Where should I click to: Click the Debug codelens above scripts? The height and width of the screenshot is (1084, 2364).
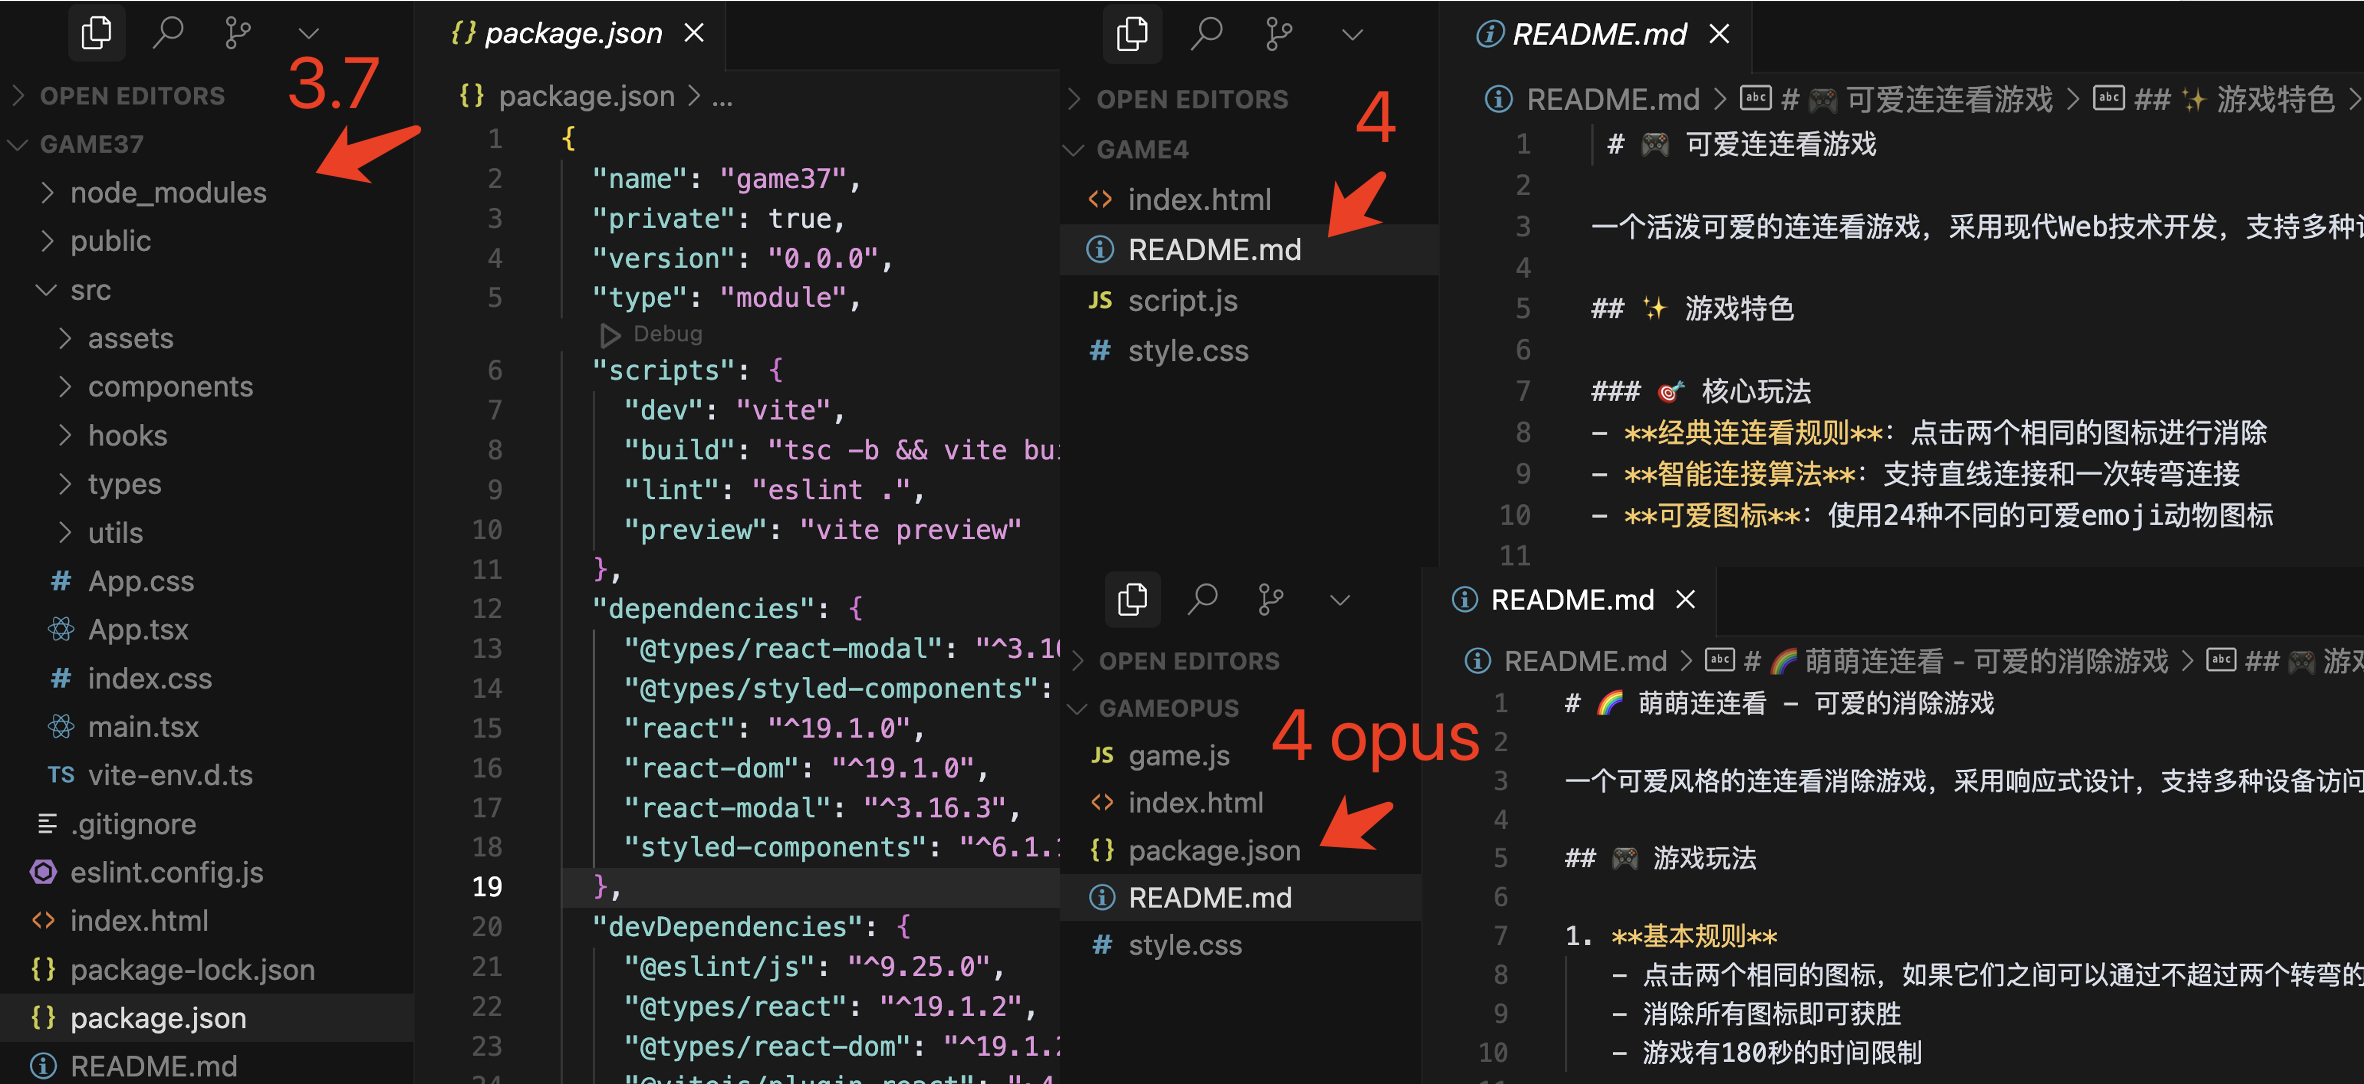(x=667, y=334)
